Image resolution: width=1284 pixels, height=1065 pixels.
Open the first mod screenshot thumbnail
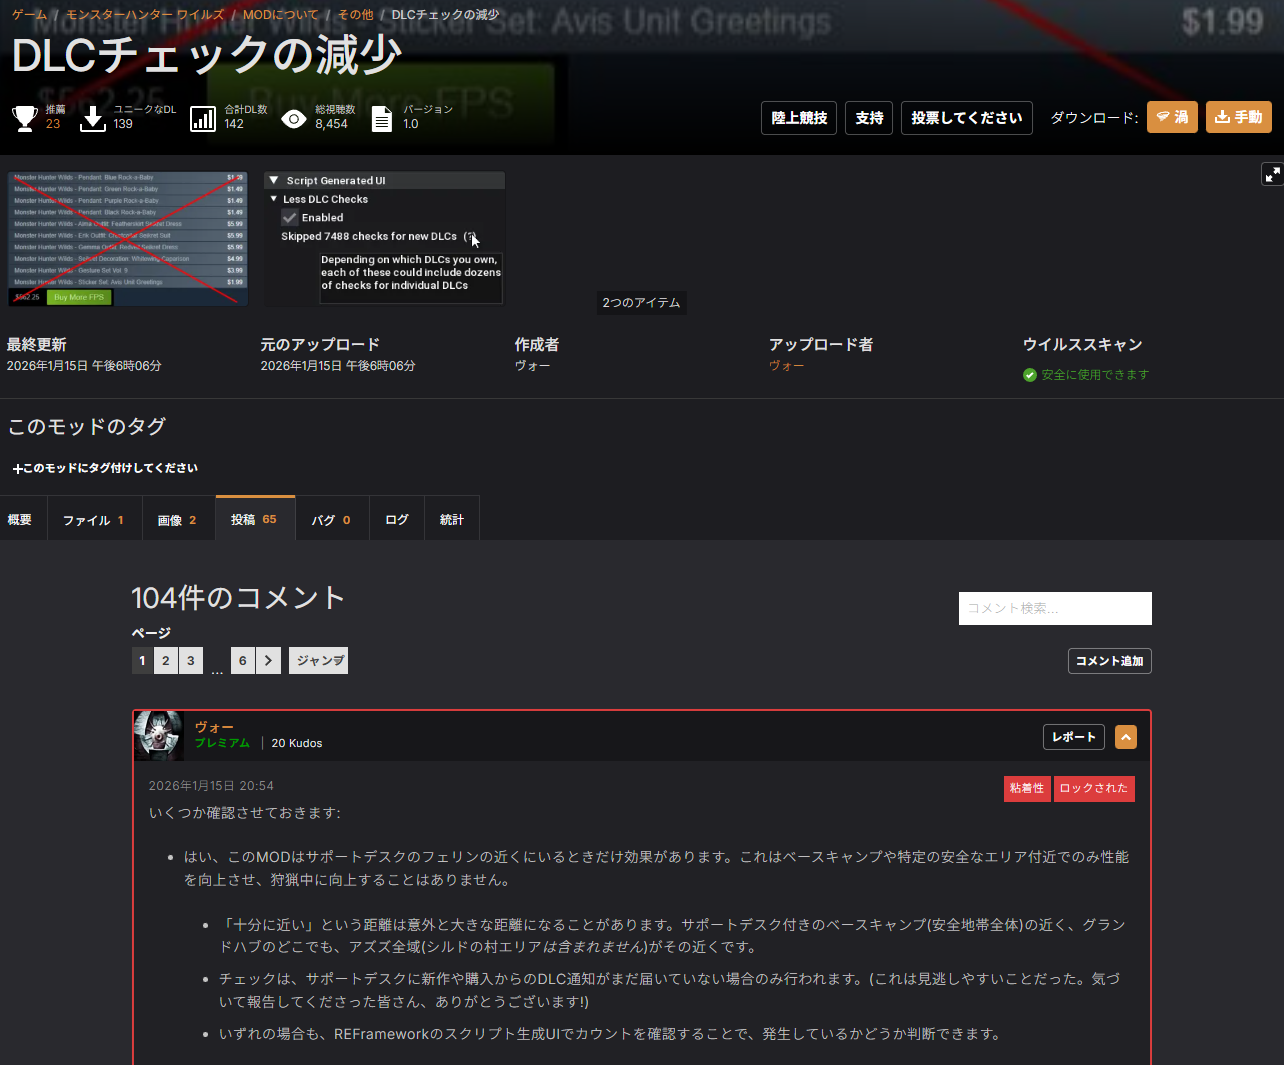(128, 239)
